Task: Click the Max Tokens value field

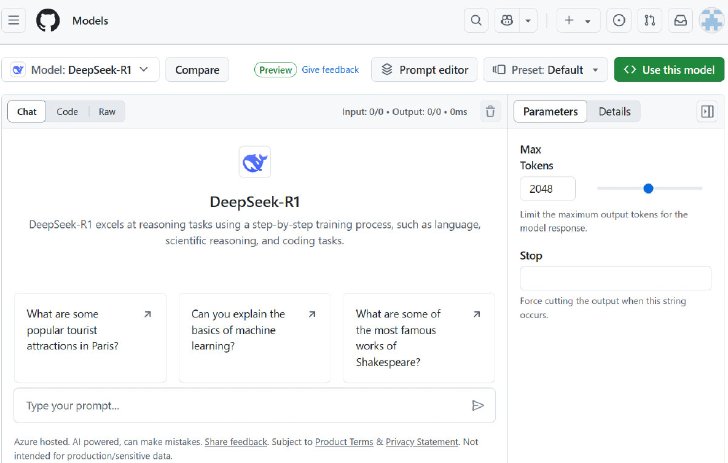Action: point(548,189)
